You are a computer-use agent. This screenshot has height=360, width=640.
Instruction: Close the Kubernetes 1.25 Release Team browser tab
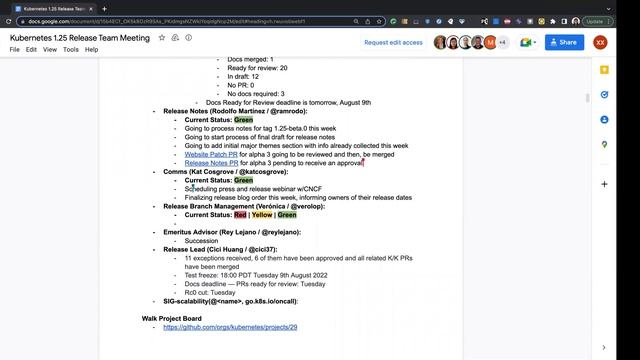click(91, 9)
